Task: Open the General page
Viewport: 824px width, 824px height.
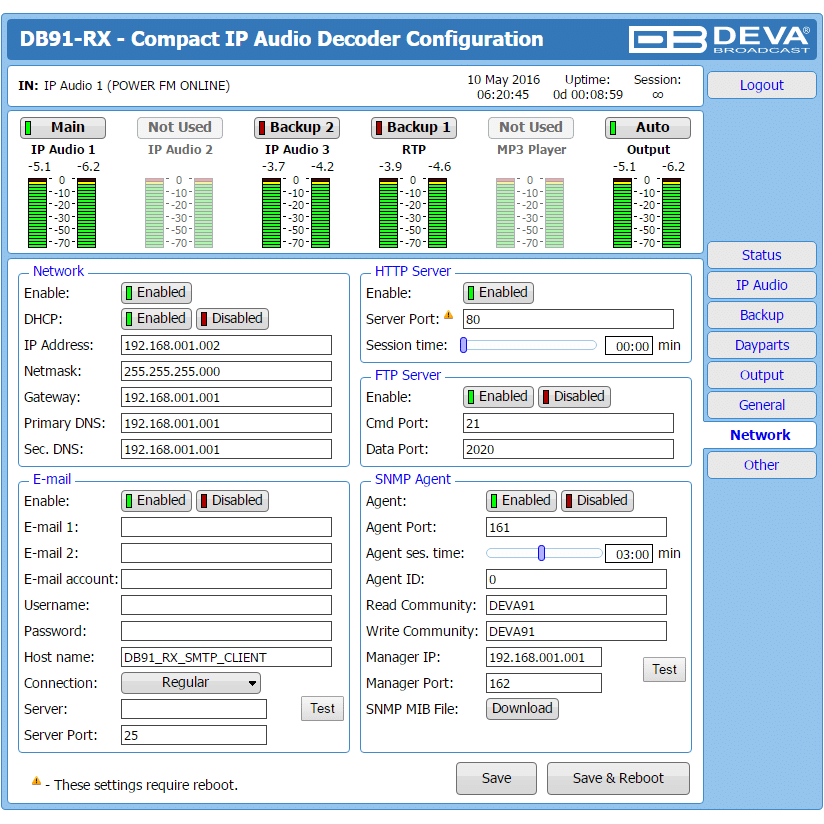Action: pyautogui.click(x=761, y=405)
